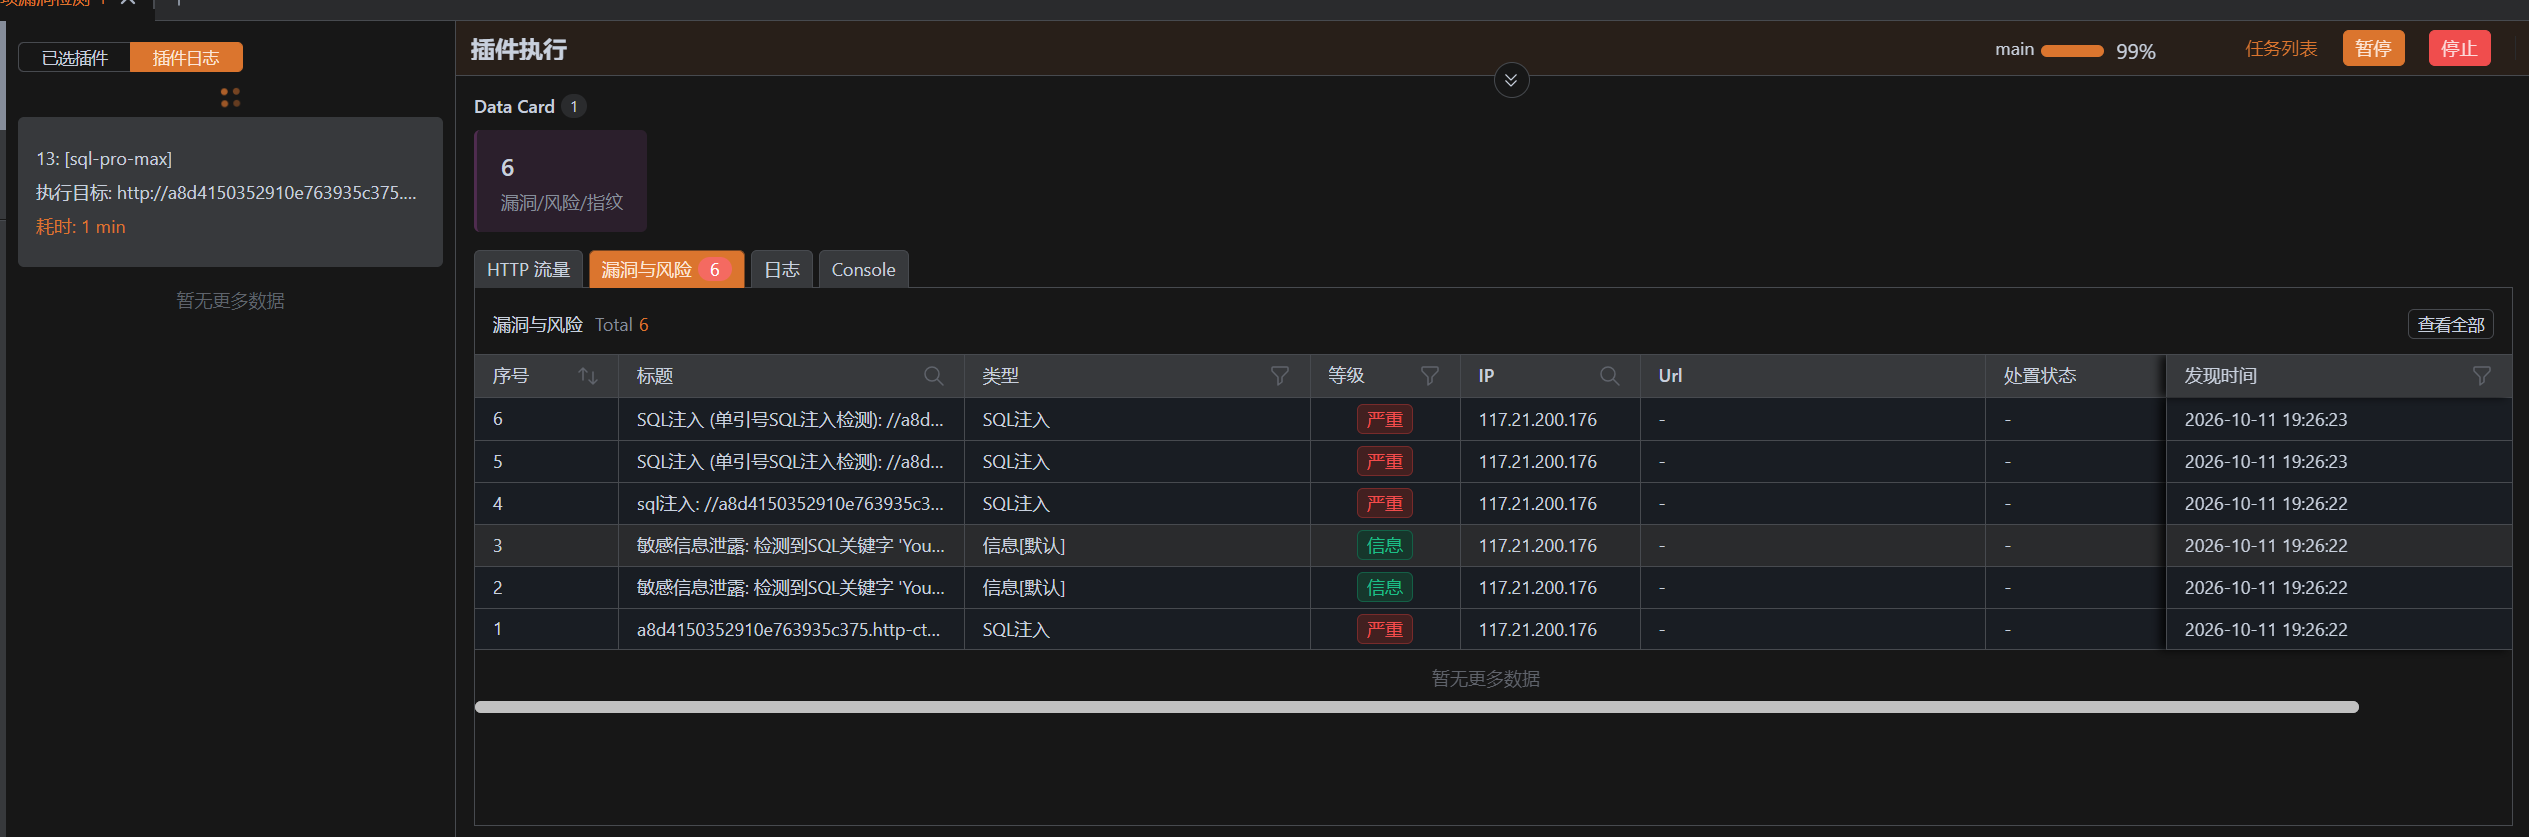This screenshot has height=837, width=2529.
Task: Click the 查看全部 button
Action: click(x=2450, y=325)
